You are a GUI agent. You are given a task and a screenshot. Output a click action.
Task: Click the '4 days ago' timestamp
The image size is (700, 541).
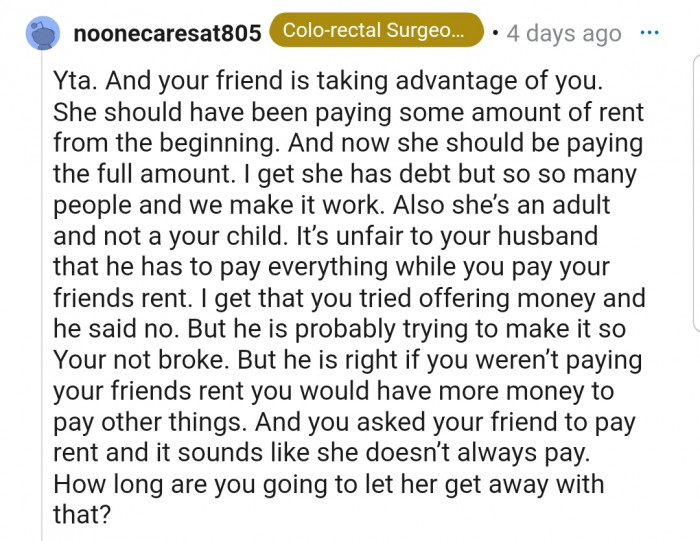[x=564, y=33]
